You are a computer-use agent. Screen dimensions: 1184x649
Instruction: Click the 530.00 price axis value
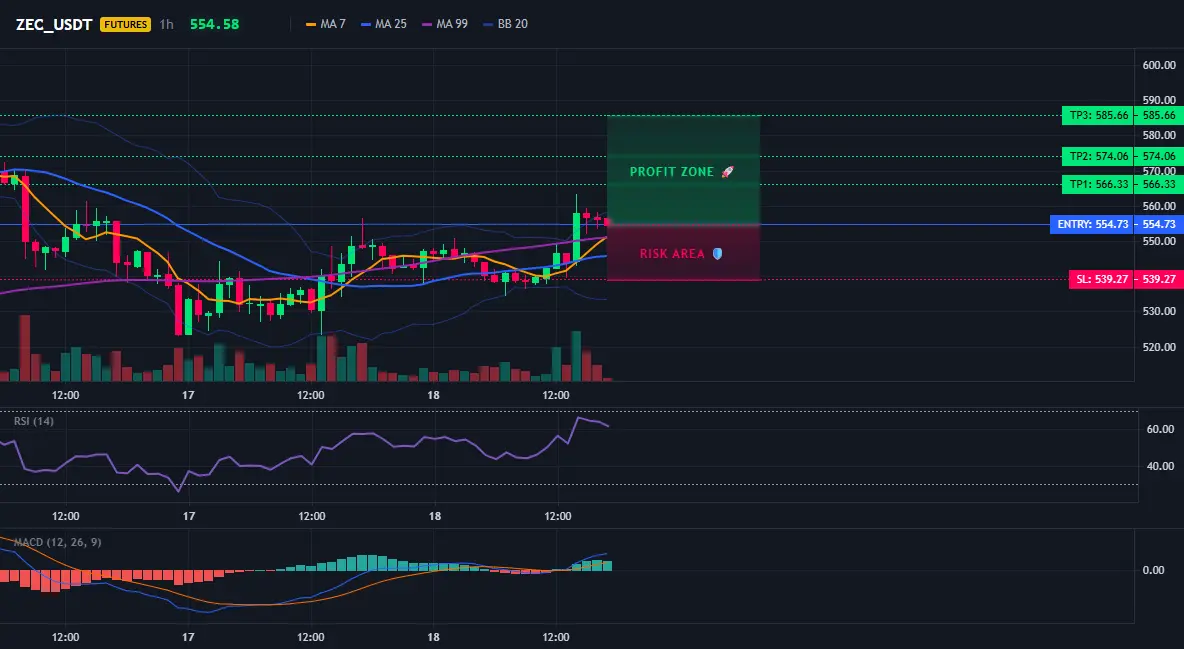point(1159,311)
